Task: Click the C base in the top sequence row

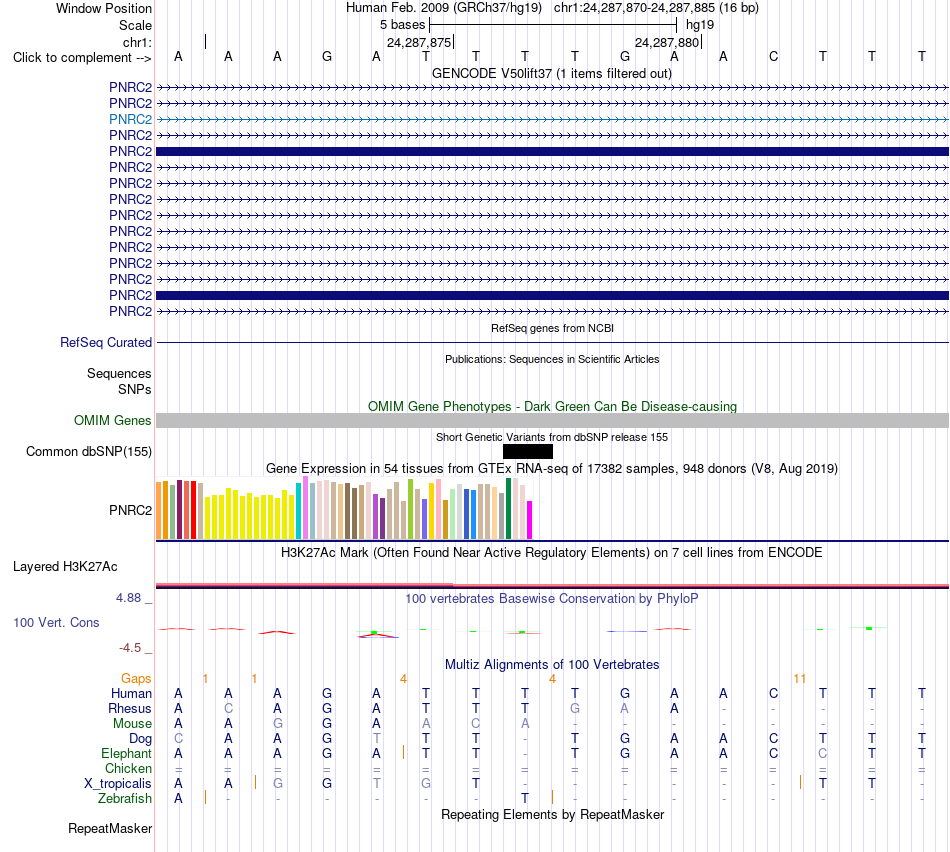Action: click(x=773, y=56)
